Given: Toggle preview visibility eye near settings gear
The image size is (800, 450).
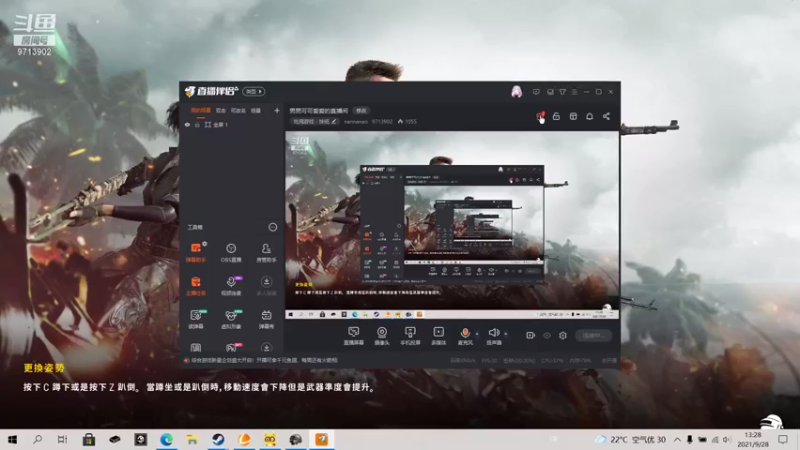Looking at the screenshot, I should [x=547, y=335].
